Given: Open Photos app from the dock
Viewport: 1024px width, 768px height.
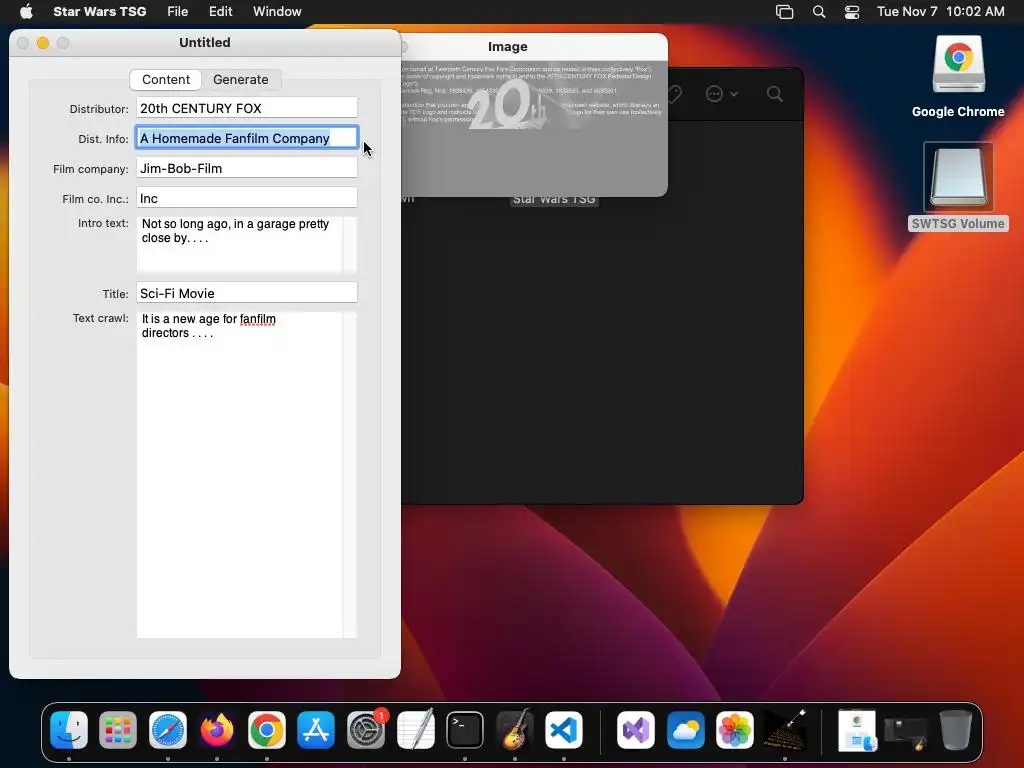Looking at the screenshot, I should pyautogui.click(x=735, y=729).
